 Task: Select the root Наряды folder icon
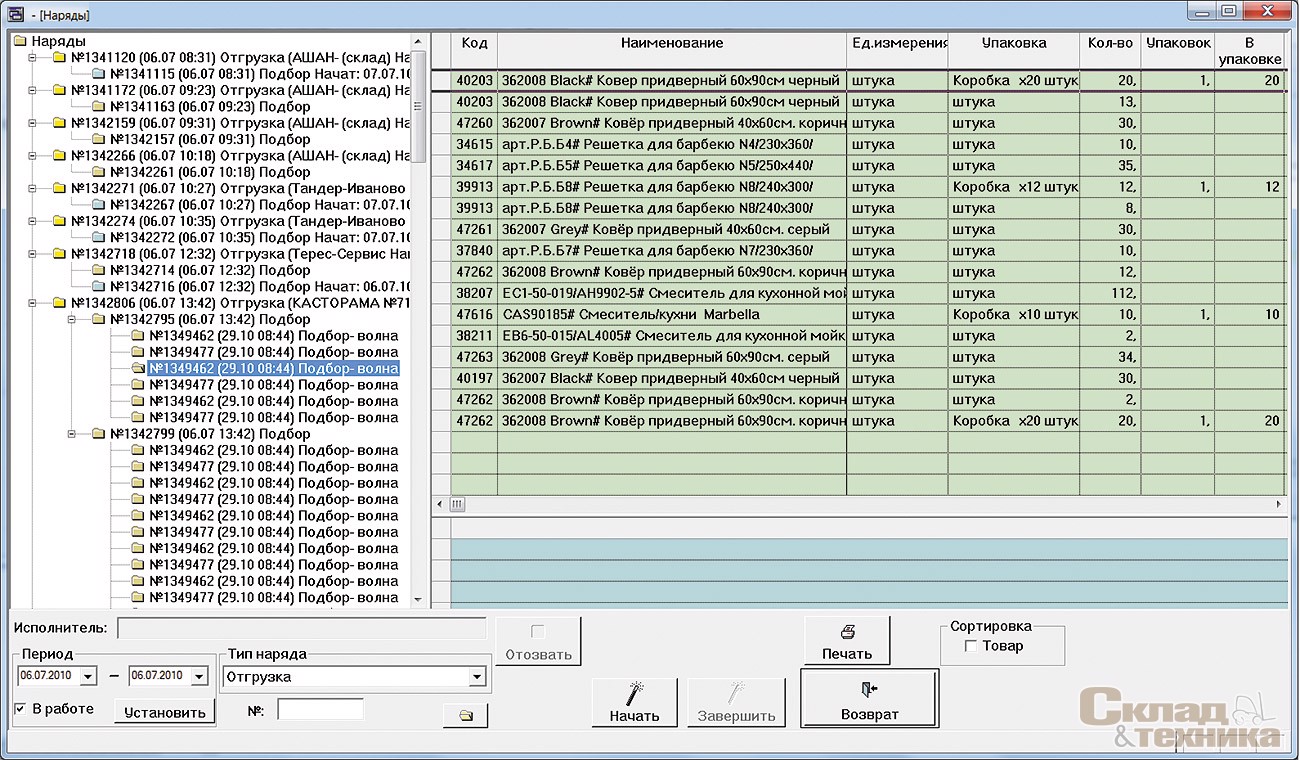pos(20,41)
